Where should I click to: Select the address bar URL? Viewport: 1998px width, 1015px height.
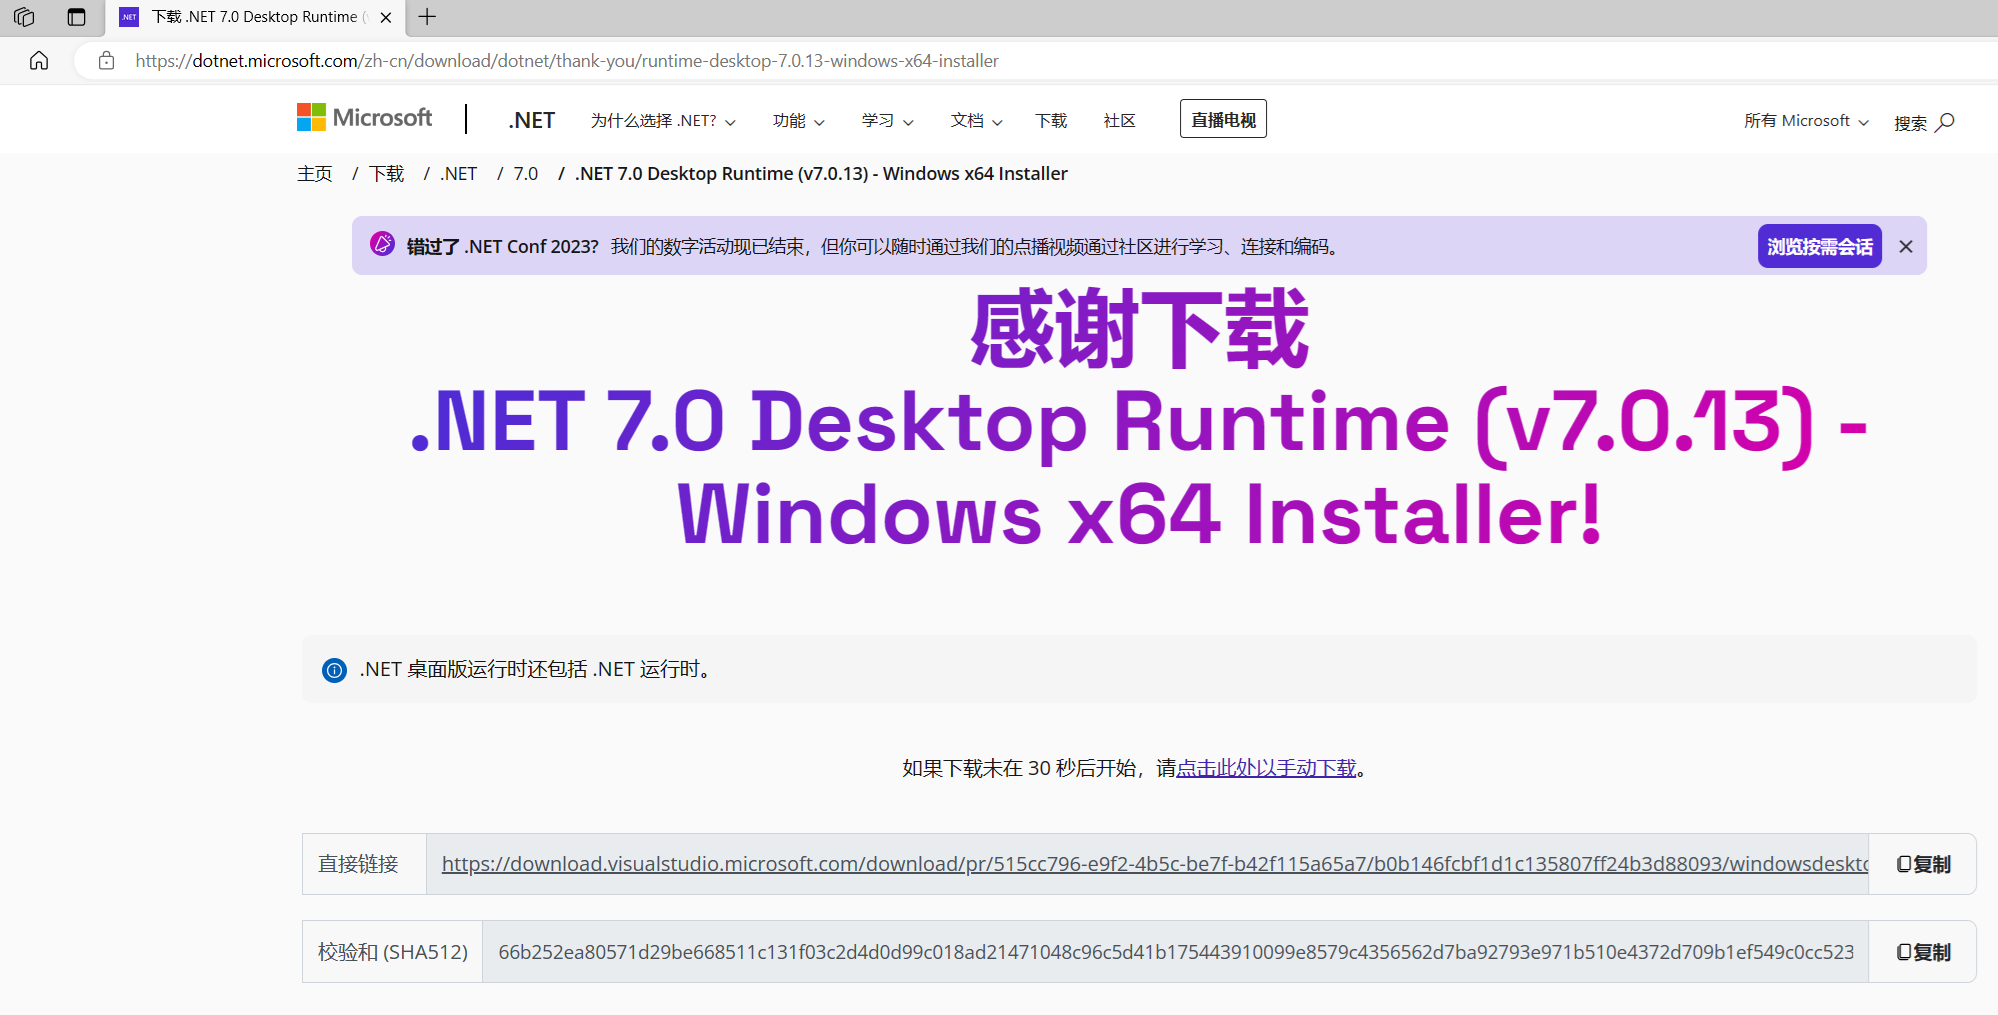pyautogui.click(x=567, y=61)
